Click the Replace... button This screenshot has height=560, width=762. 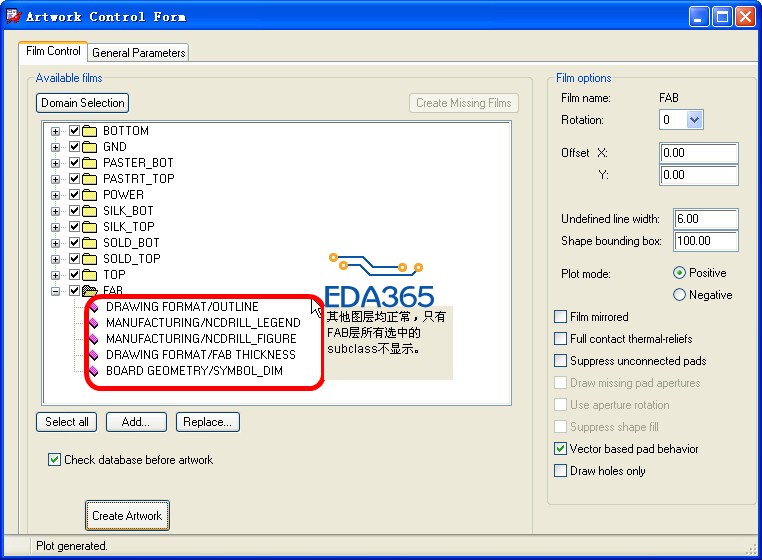208,422
